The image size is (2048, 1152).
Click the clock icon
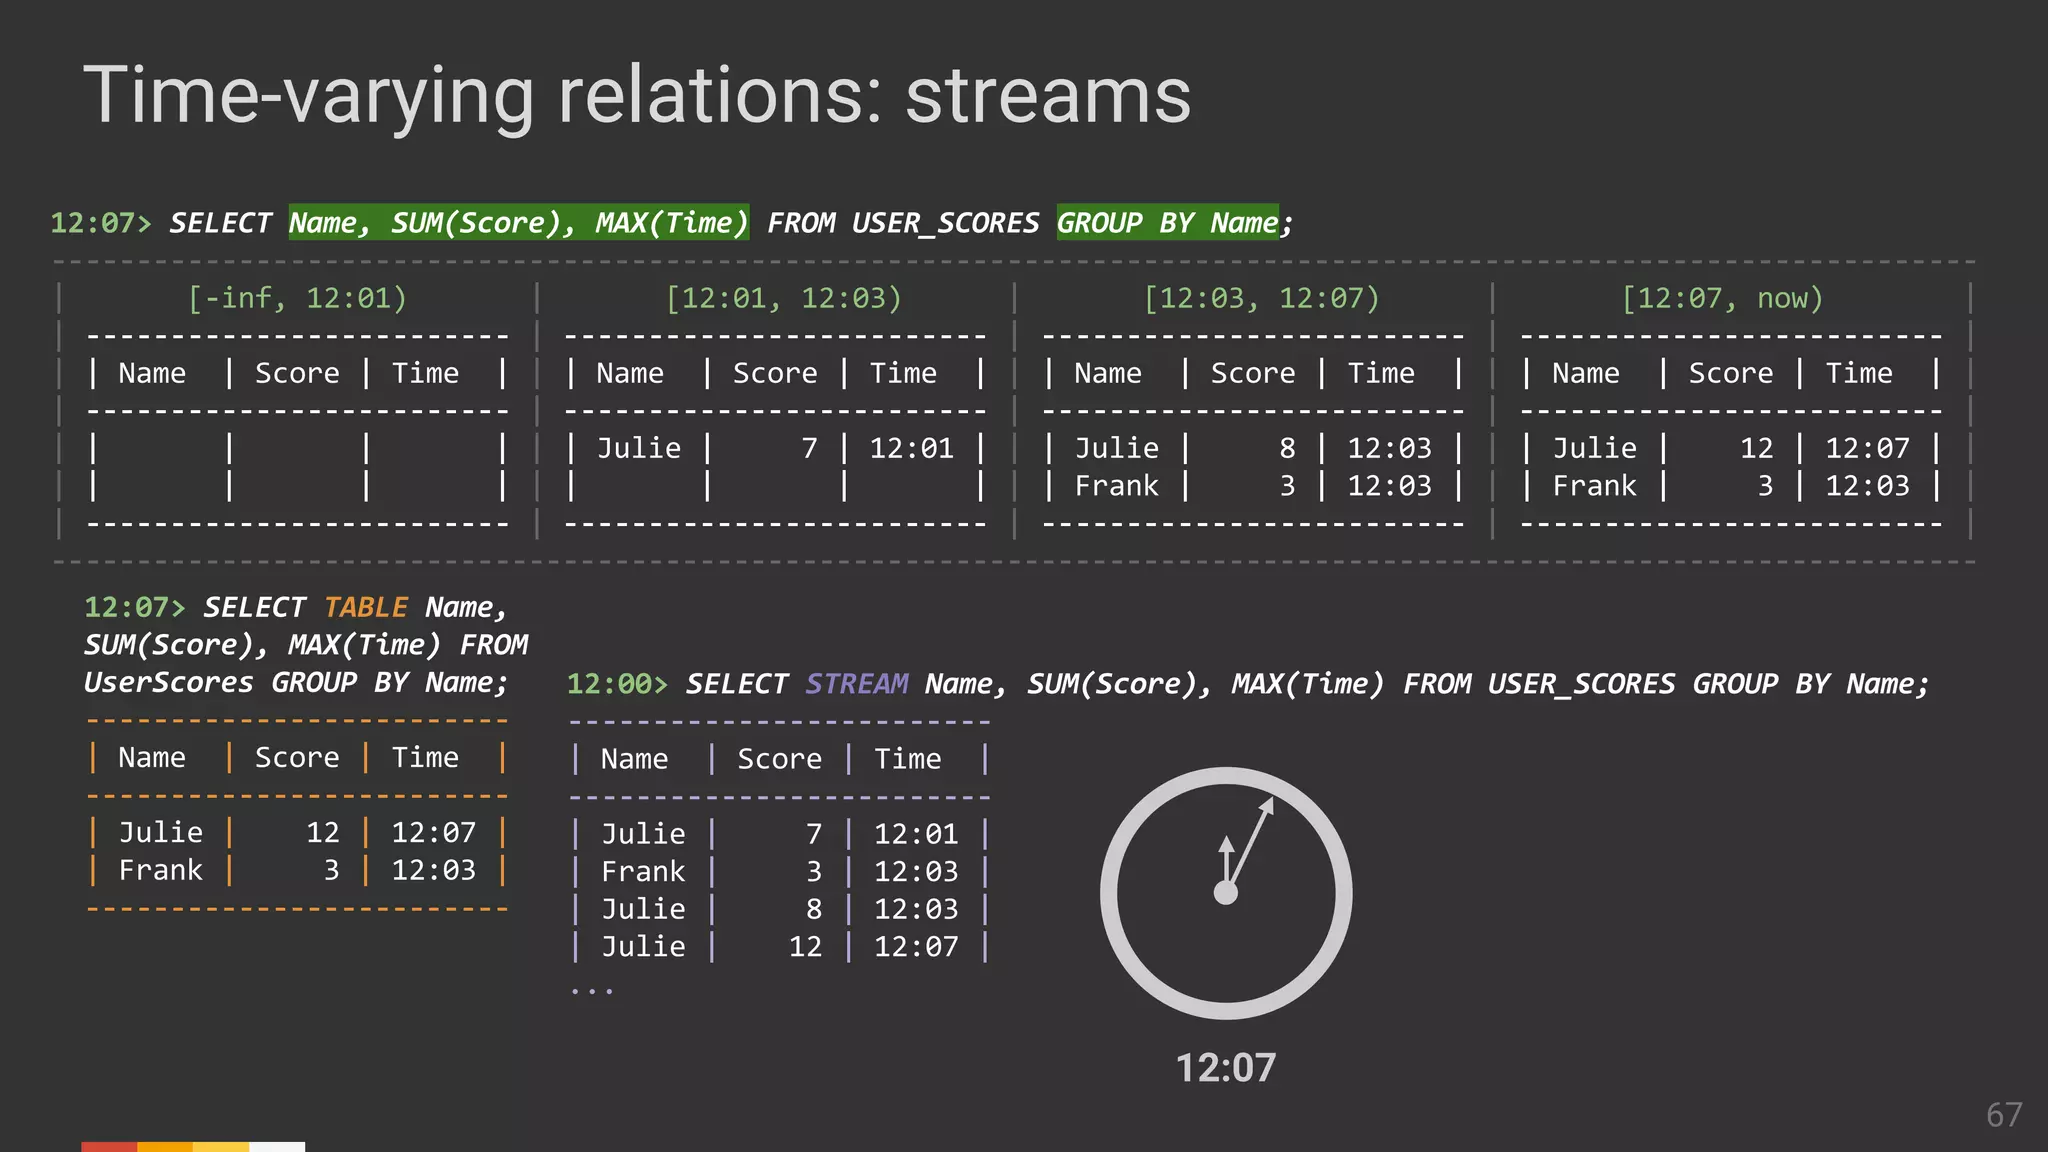[1226, 893]
